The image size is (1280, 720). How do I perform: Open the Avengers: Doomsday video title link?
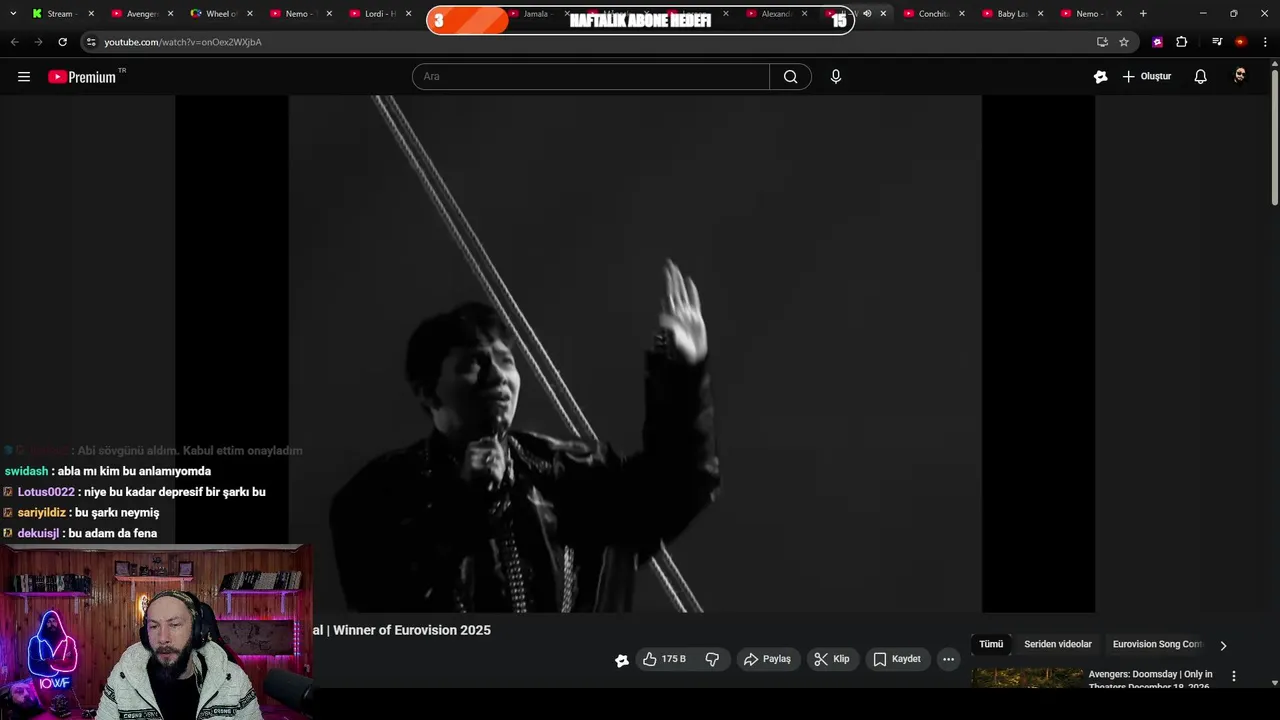tap(1150, 680)
